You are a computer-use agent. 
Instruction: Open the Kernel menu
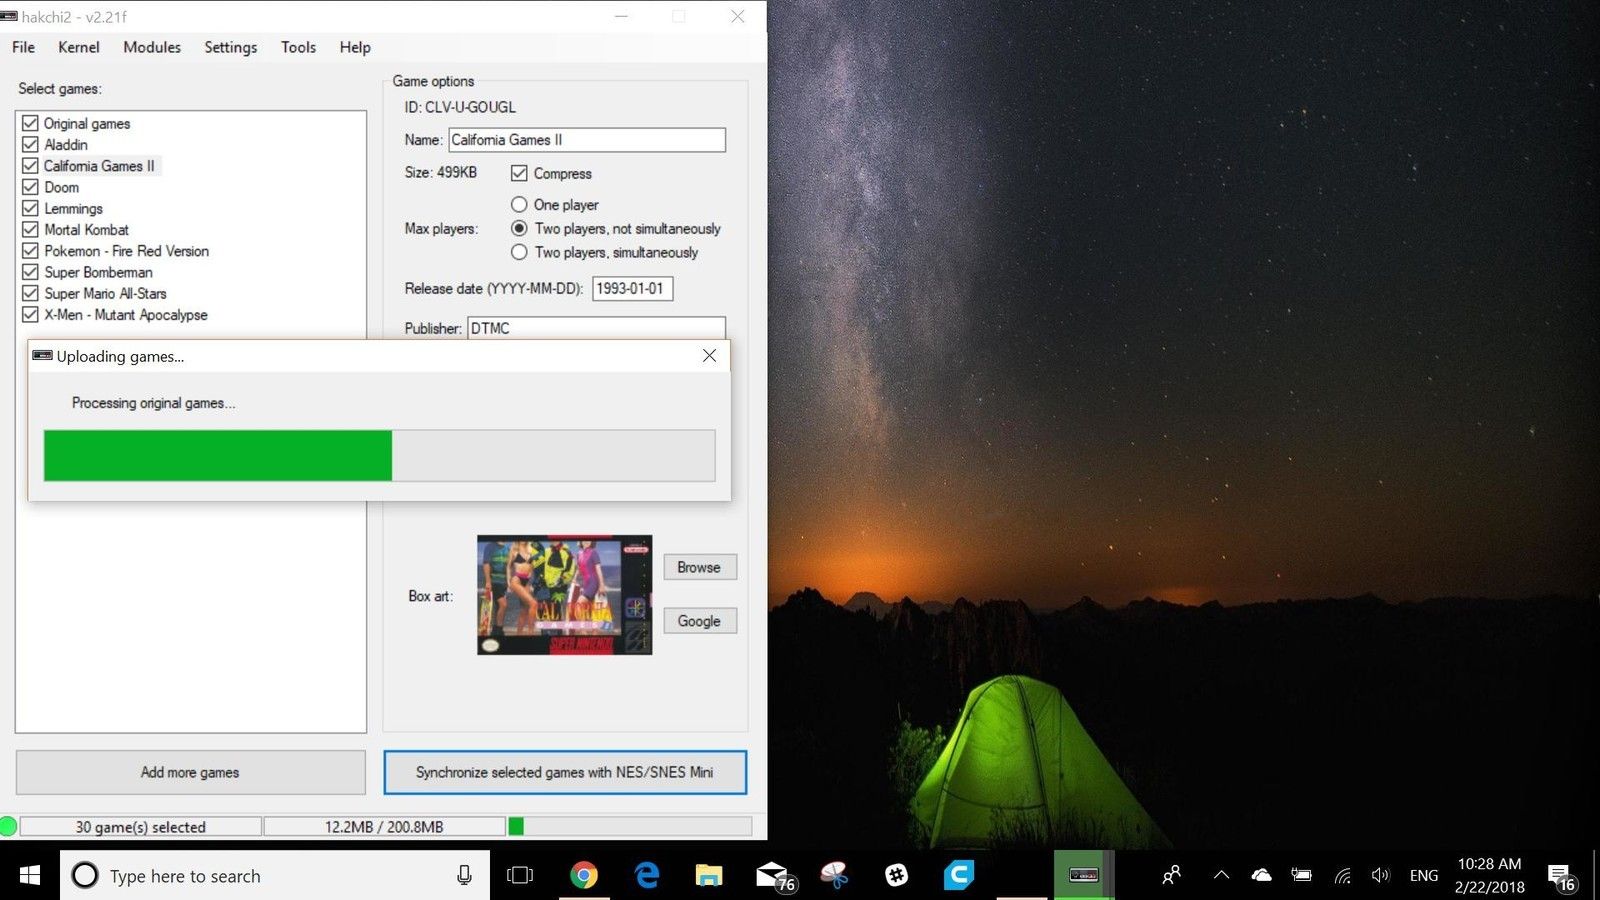click(x=78, y=47)
